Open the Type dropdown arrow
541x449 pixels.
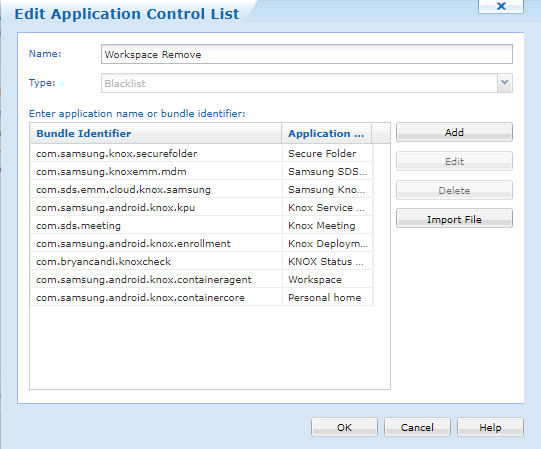(x=505, y=83)
